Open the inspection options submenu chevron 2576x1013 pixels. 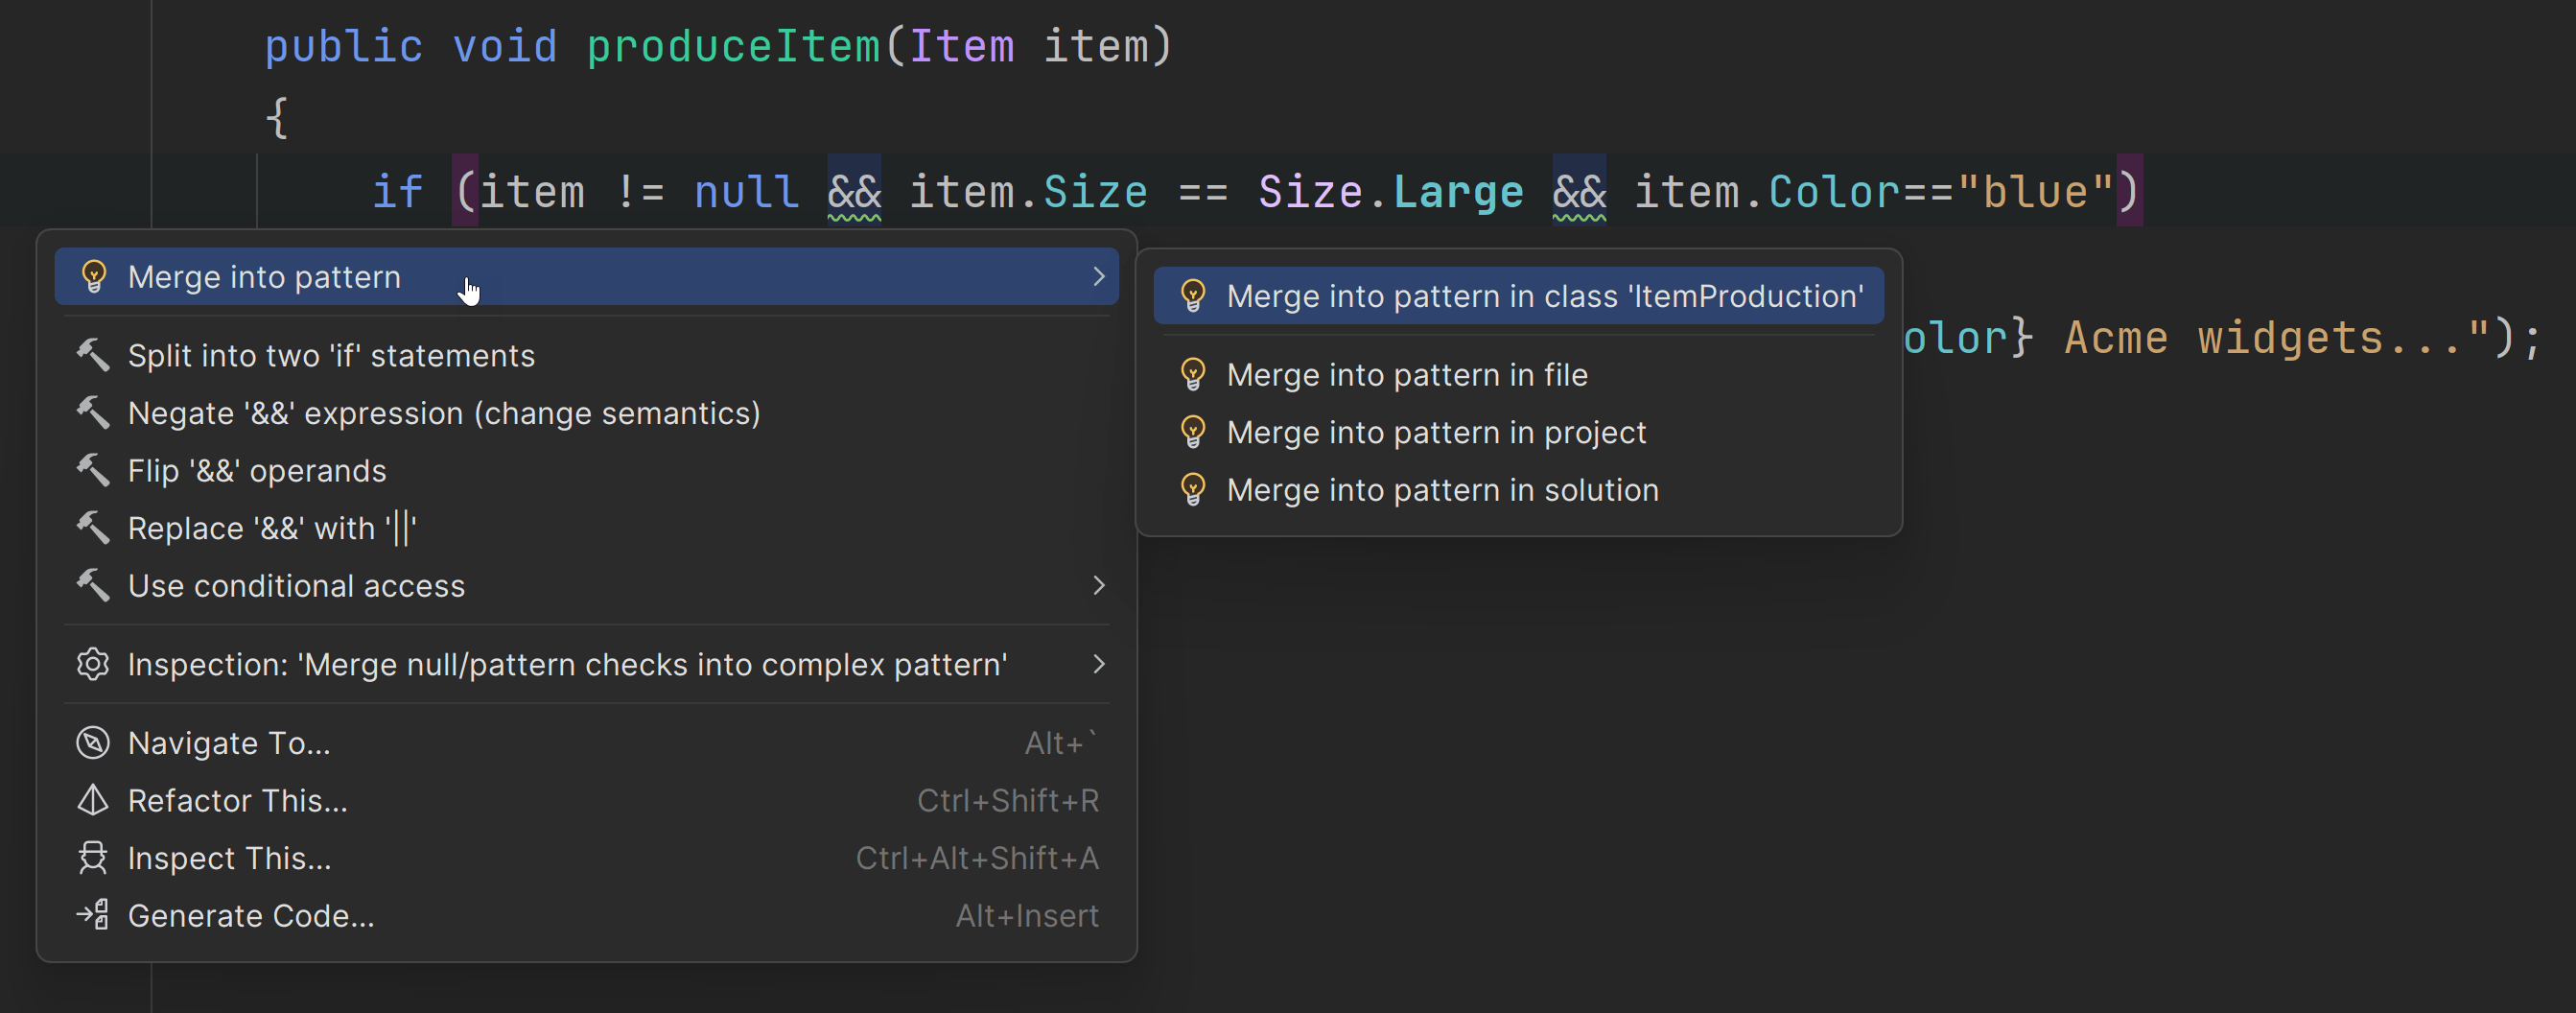[x=1099, y=664]
